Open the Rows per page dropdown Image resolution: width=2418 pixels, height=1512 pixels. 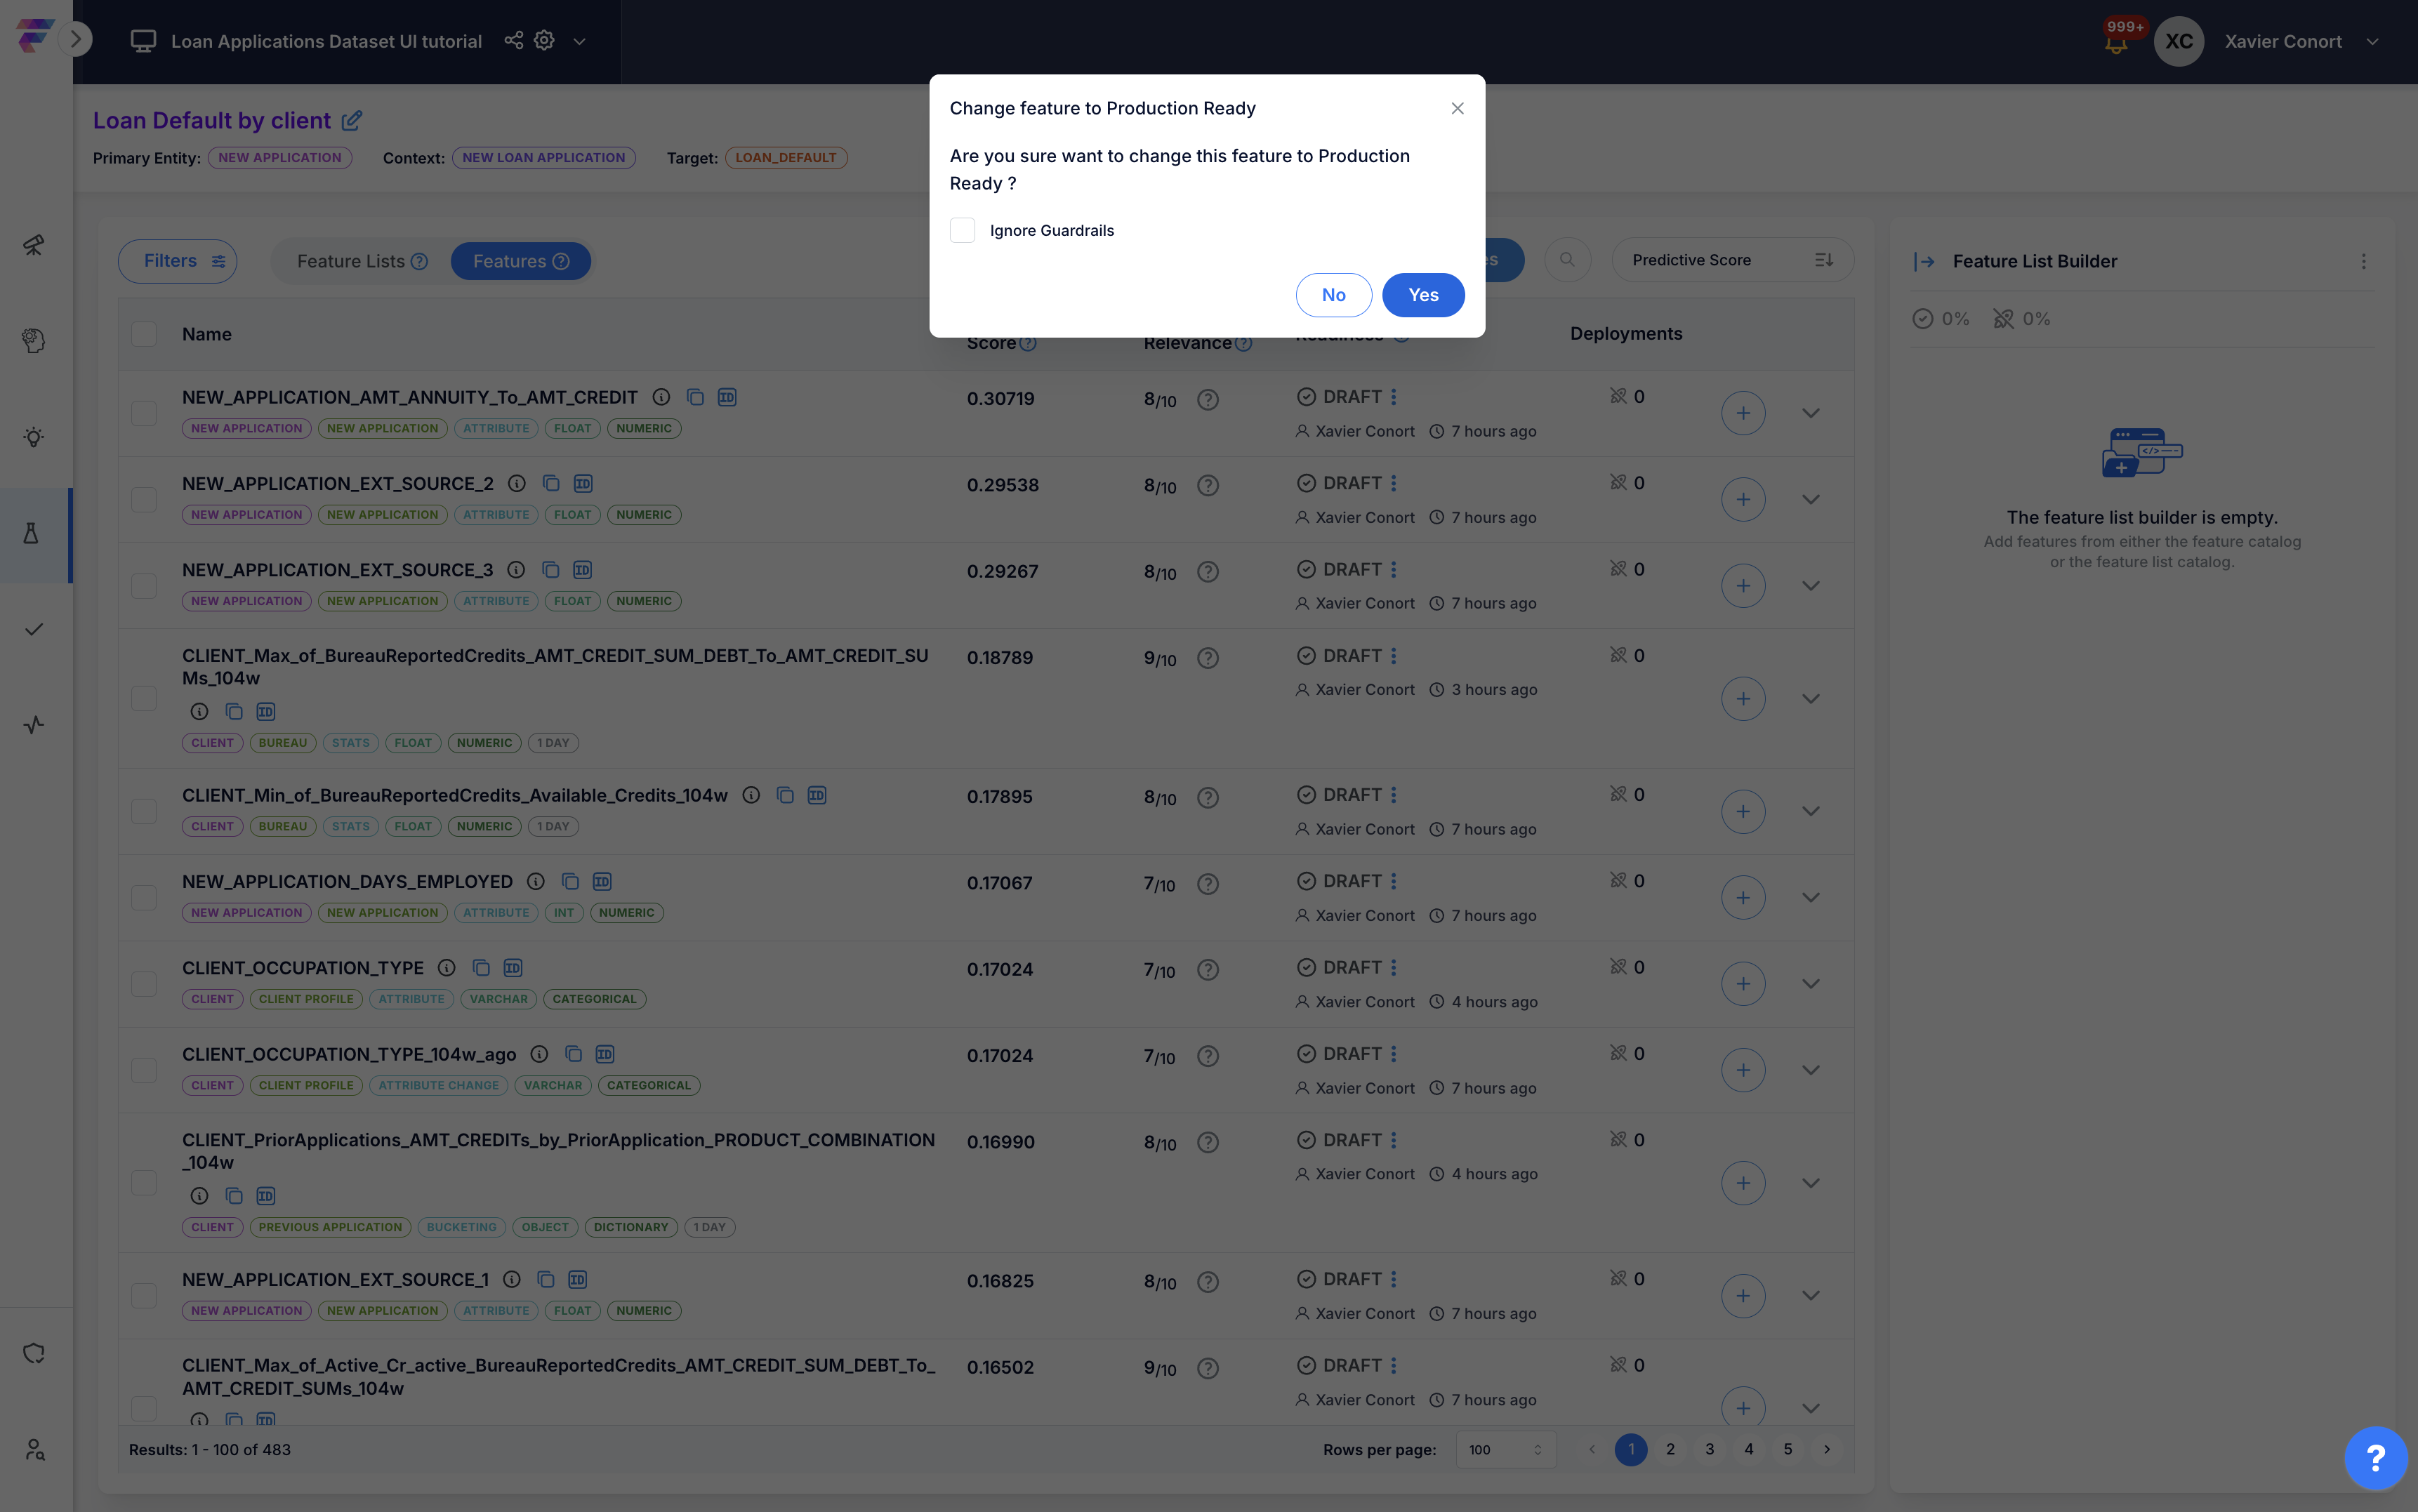(1505, 1450)
